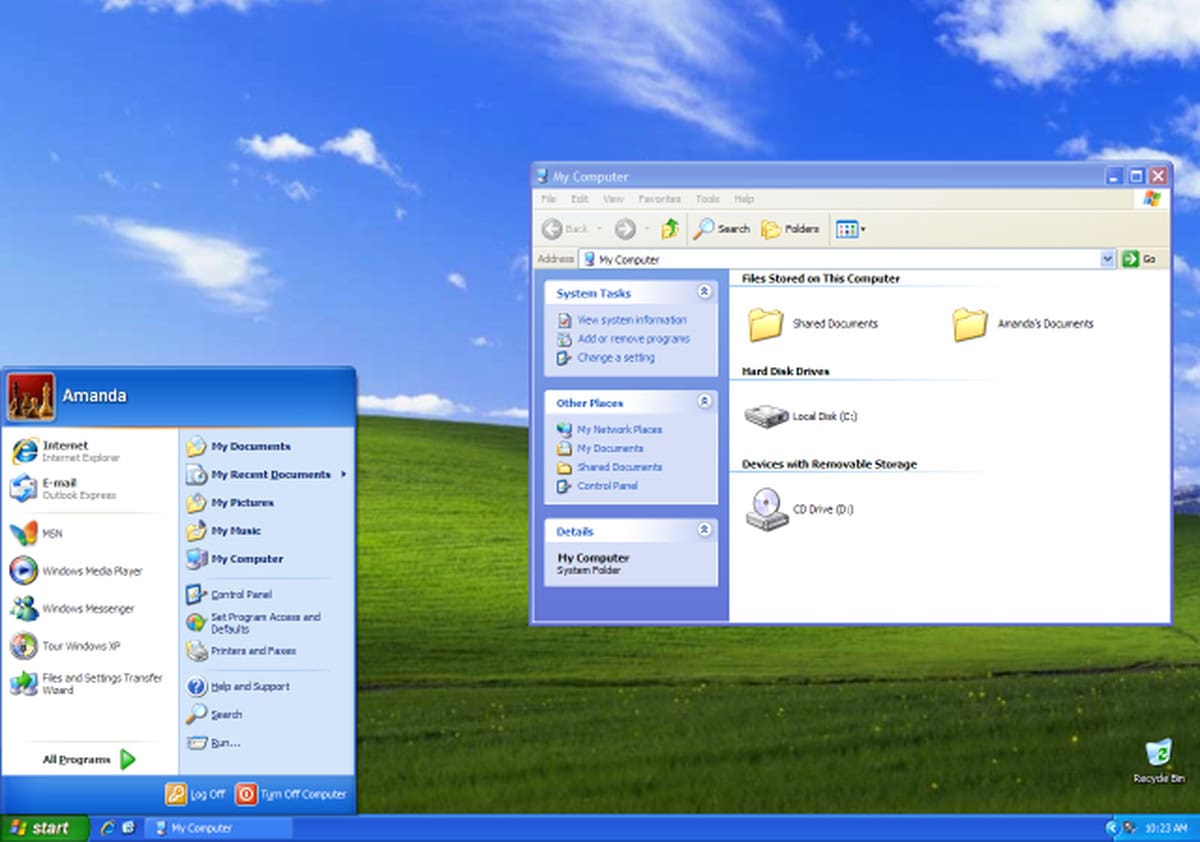Expand the Address bar dropdown arrow
The width and height of the screenshot is (1200, 842).
coord(1108,259)
